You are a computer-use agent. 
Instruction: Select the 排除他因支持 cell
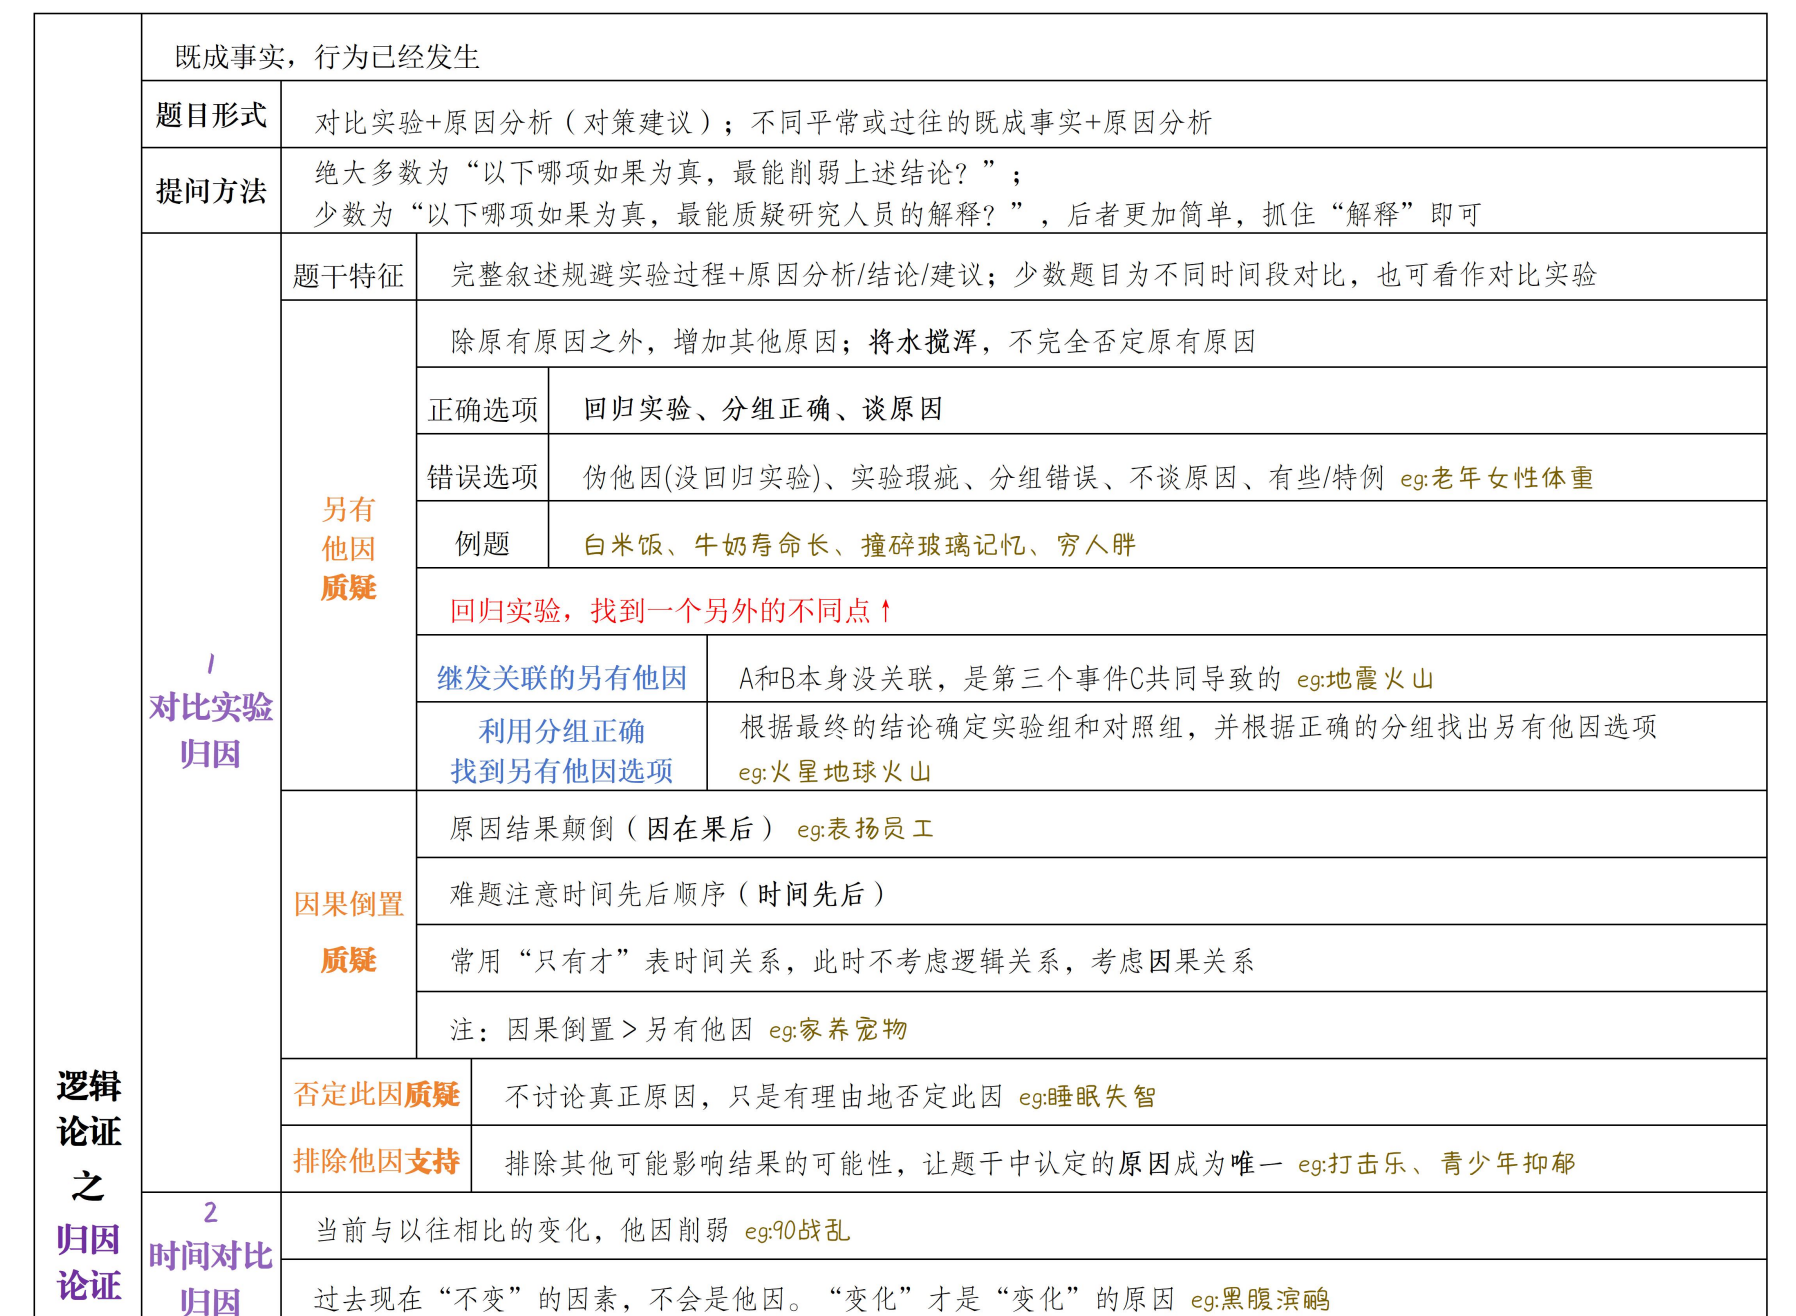[x=376, y=1163]
